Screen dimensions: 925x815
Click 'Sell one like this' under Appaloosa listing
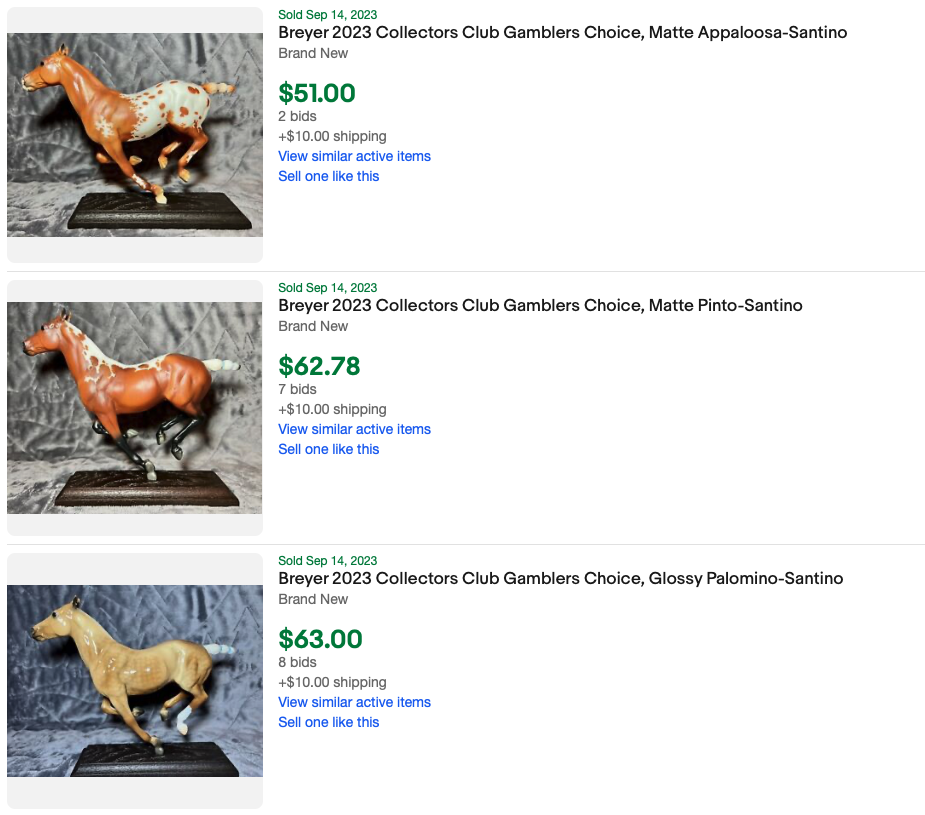point(328,176)
